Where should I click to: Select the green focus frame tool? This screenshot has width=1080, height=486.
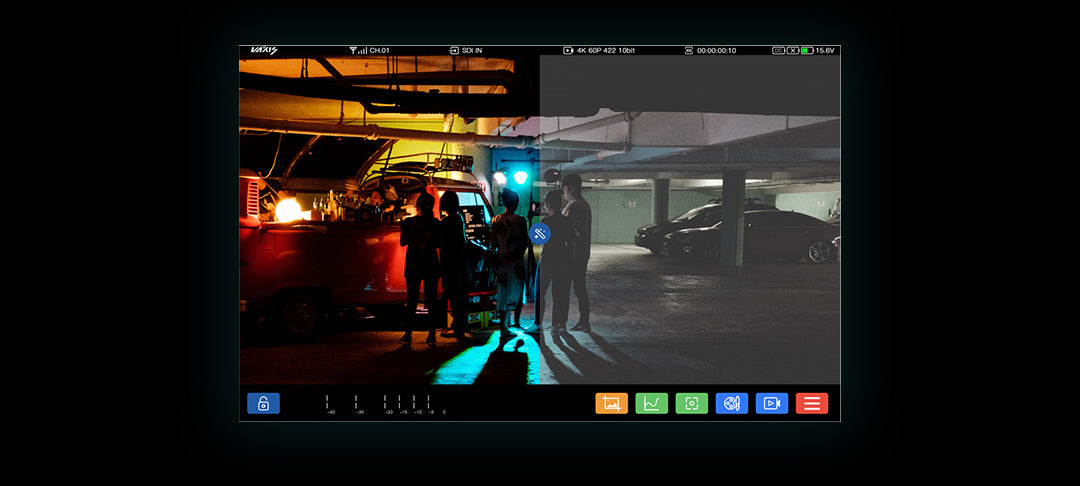pos(691,403)
